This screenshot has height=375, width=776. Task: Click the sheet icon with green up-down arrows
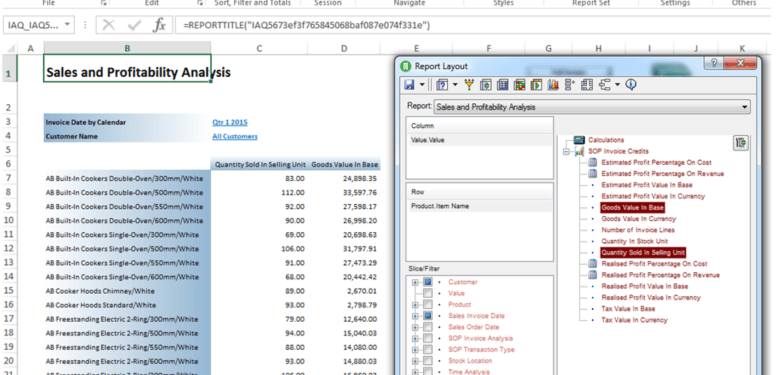[485, 85]
